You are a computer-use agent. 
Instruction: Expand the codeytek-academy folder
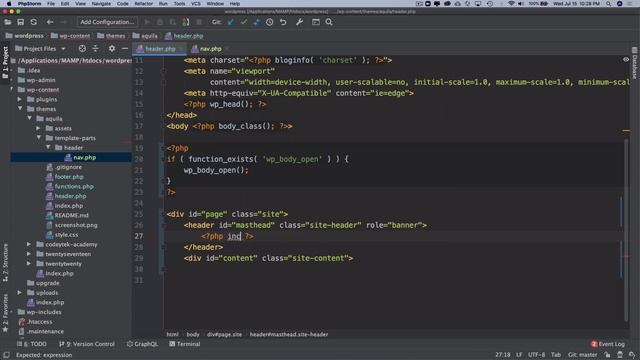[x=29, y=244]
